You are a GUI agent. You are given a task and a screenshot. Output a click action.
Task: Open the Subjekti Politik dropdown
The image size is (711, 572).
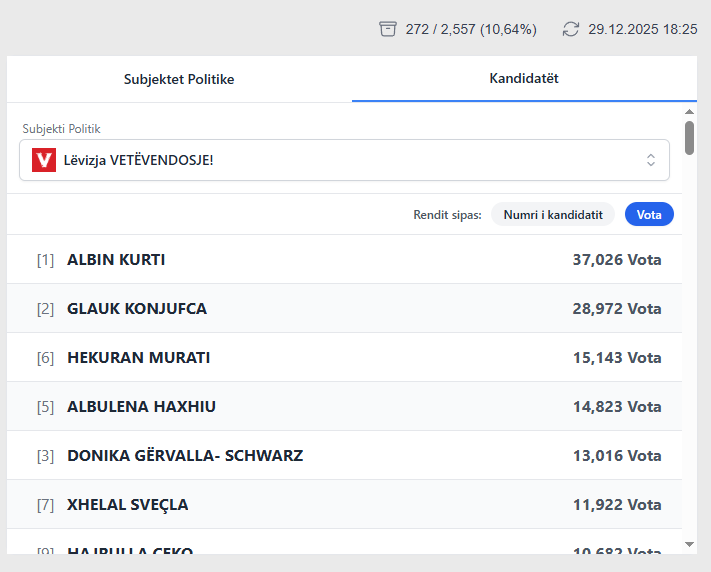(x=344, y=160)
